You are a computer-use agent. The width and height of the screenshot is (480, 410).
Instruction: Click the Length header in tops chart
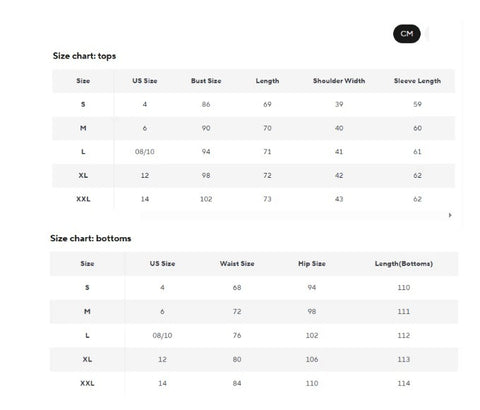tap(267, 81)
